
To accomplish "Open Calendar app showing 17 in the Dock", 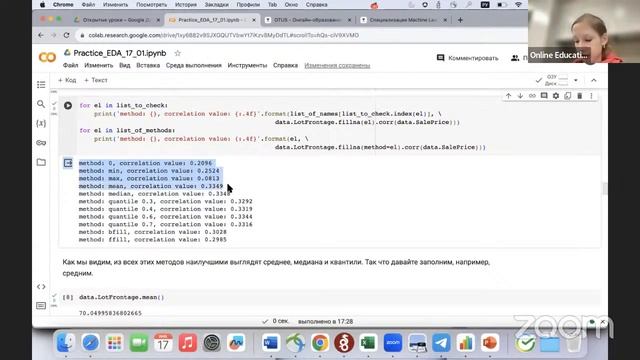I will click(163, 343).
